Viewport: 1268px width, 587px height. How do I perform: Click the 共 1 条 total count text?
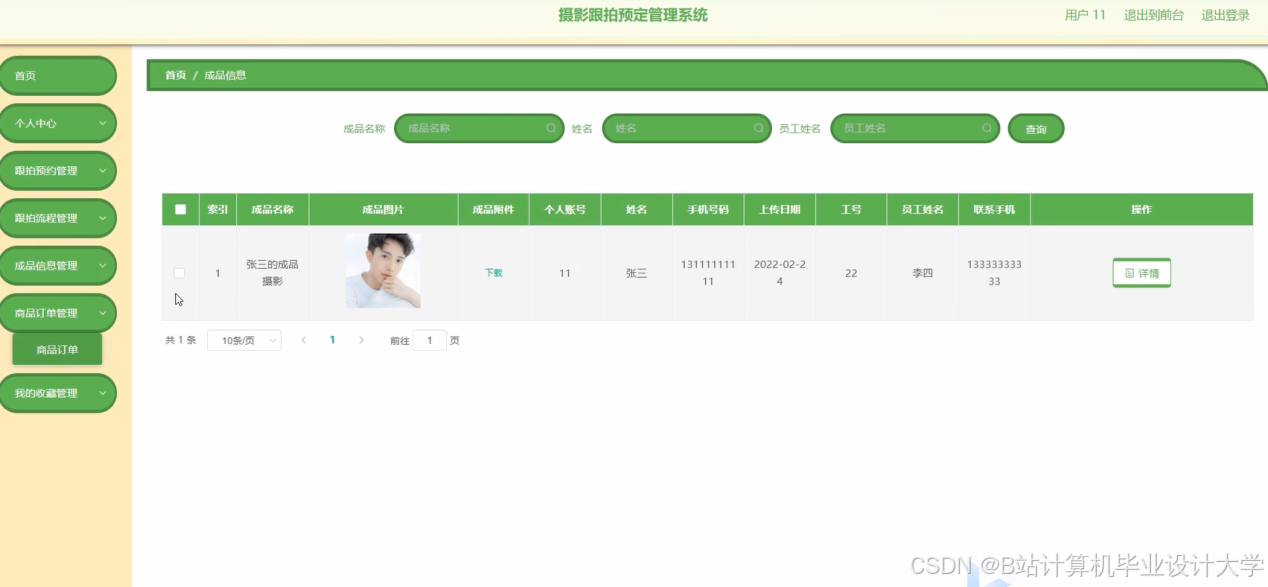pyautogui.click(x=181, y=340)
